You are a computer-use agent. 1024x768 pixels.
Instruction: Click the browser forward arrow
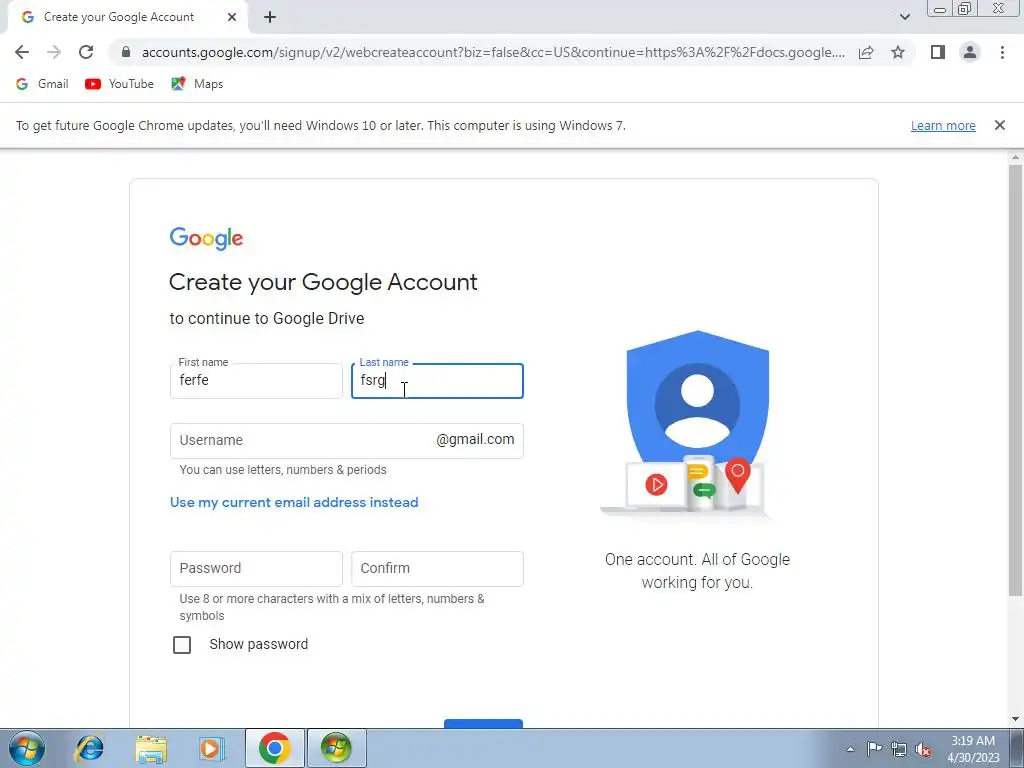[x=54, y=52]
